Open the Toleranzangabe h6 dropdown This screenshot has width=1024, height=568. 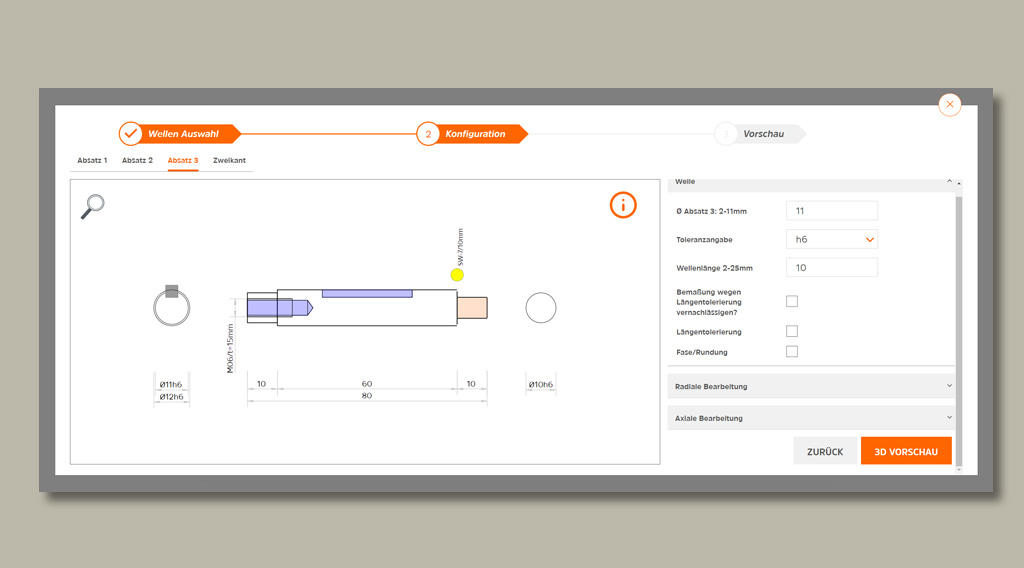pos(831,239)
